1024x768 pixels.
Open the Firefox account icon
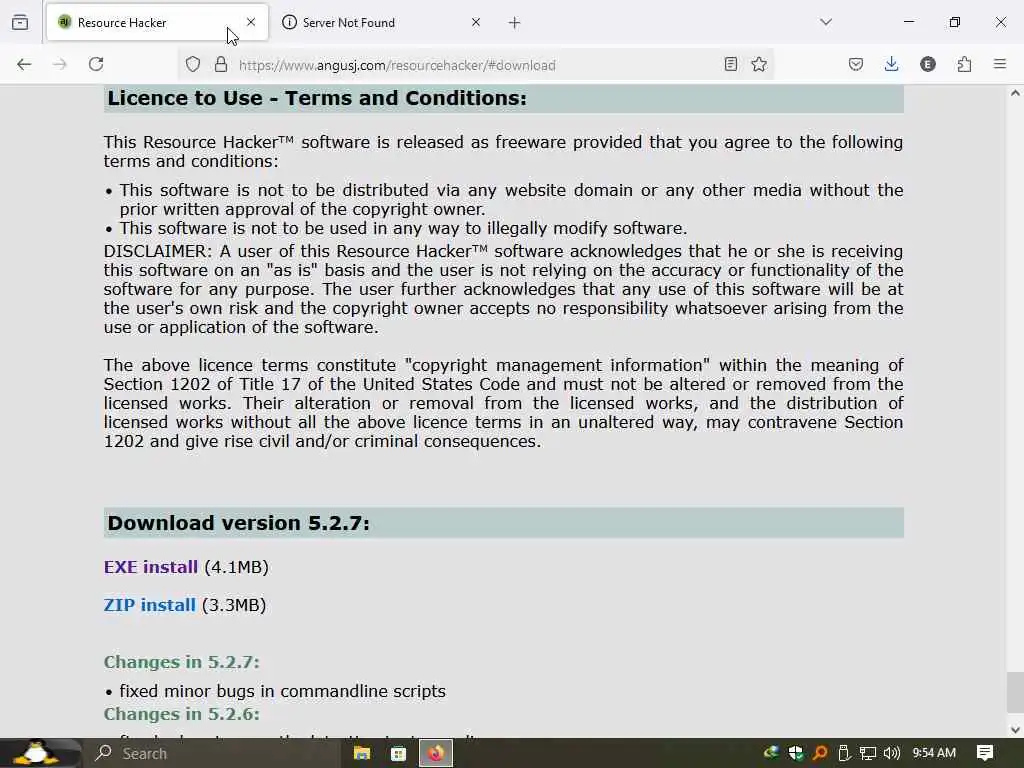coord(928,64)
